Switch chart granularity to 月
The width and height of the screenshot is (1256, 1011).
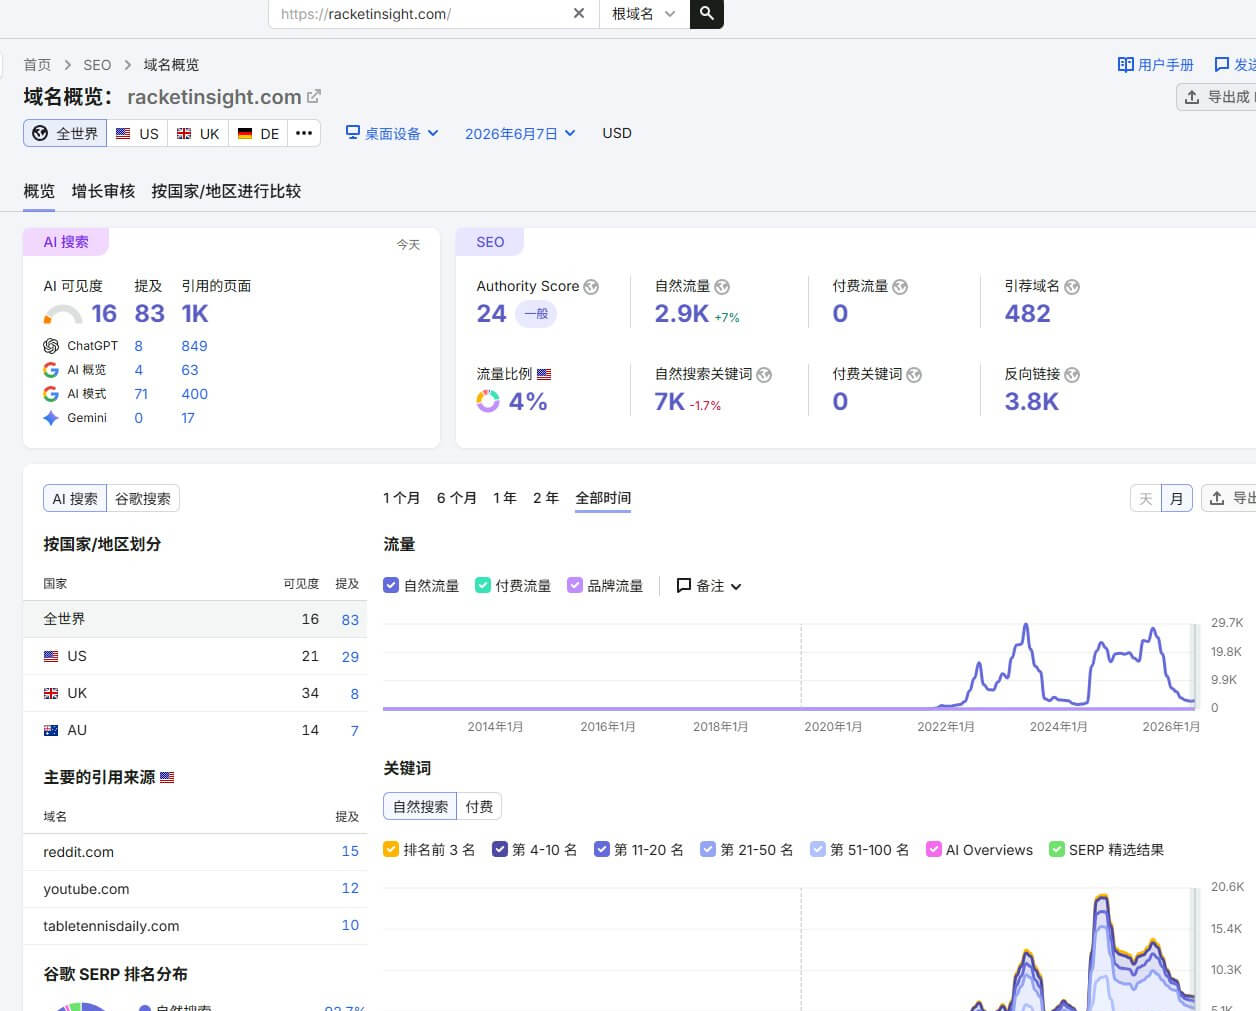1177,498
